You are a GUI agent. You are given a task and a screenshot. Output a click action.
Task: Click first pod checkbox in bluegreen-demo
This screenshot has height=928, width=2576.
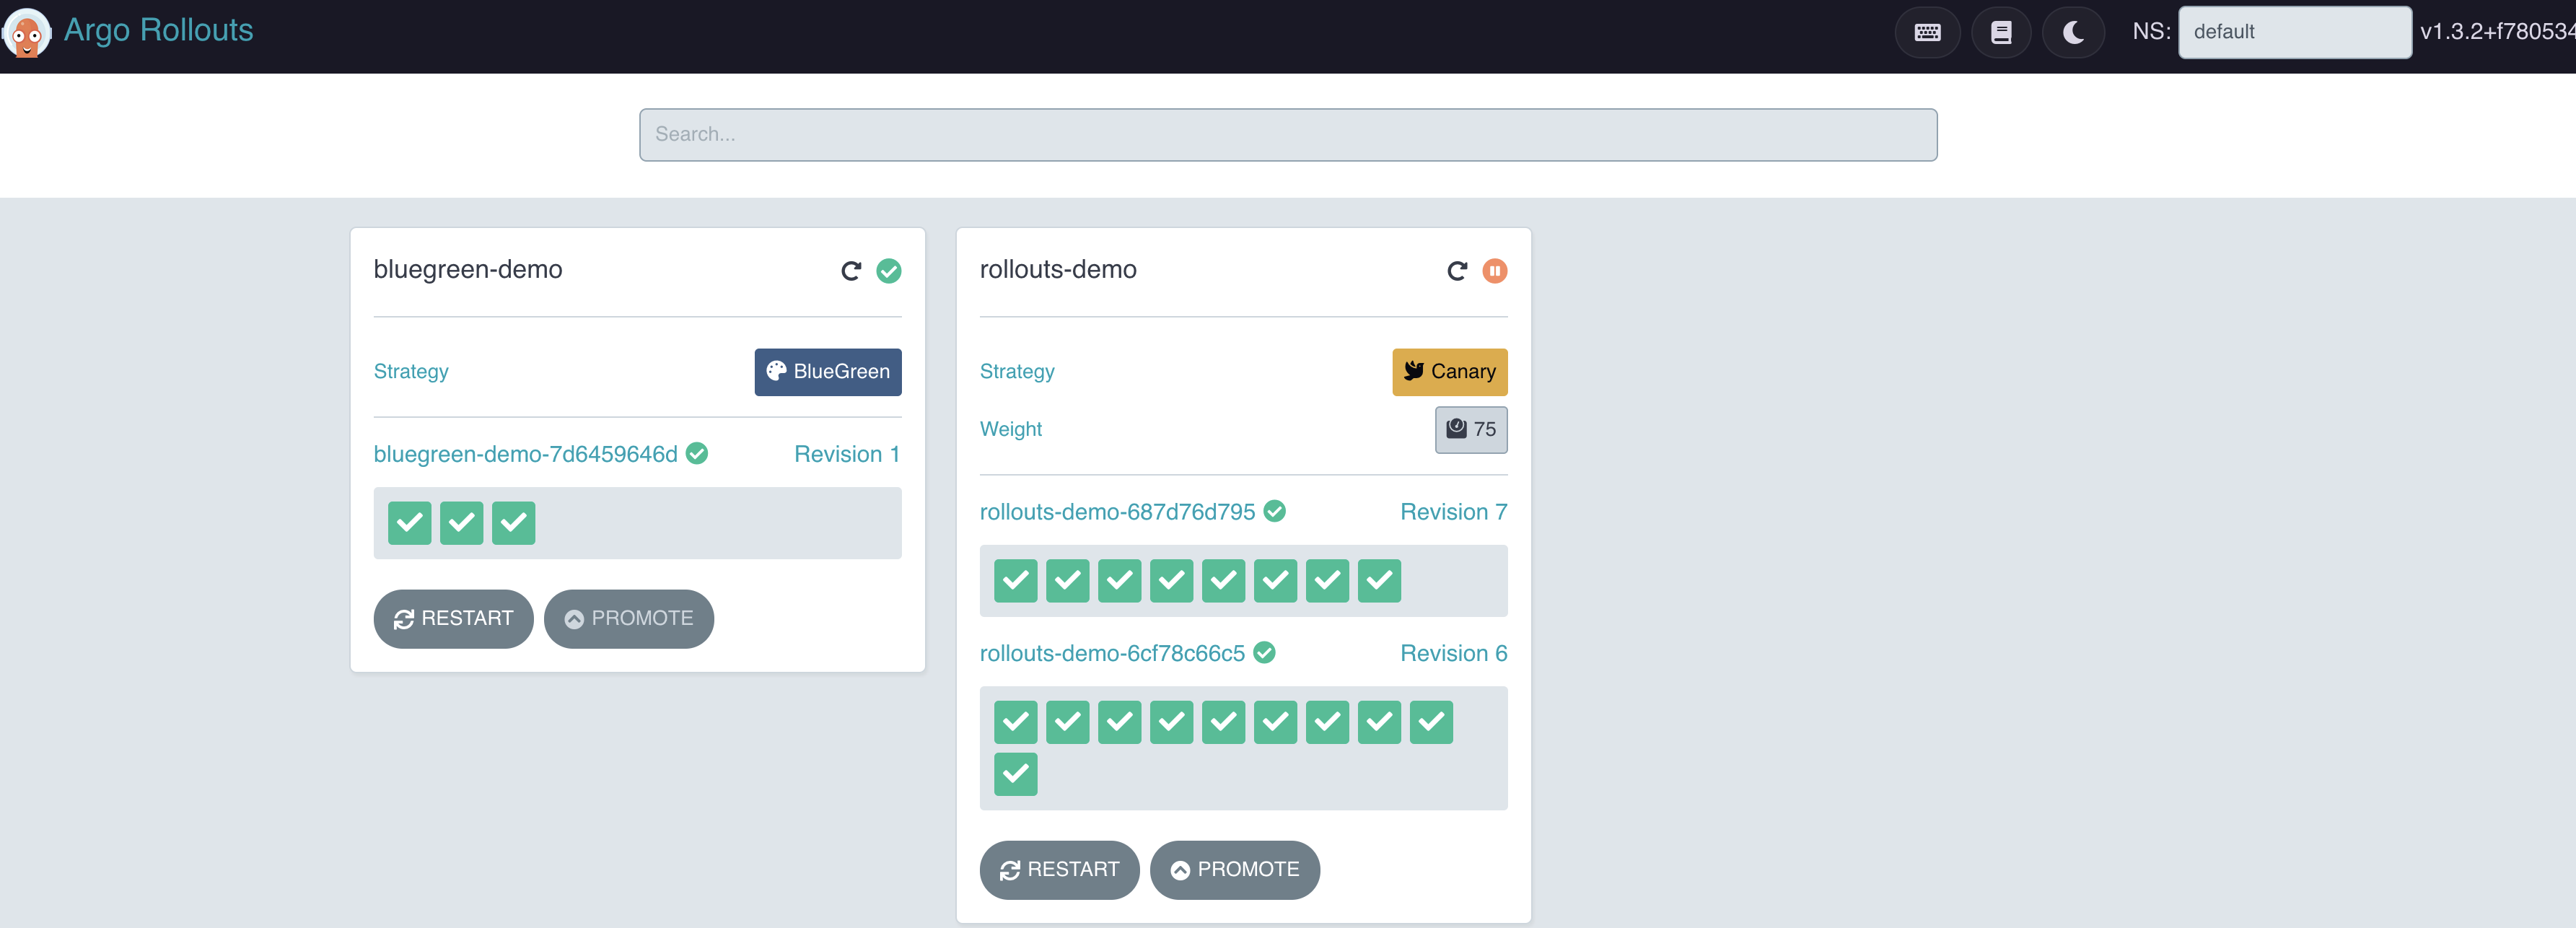[409, 523]
